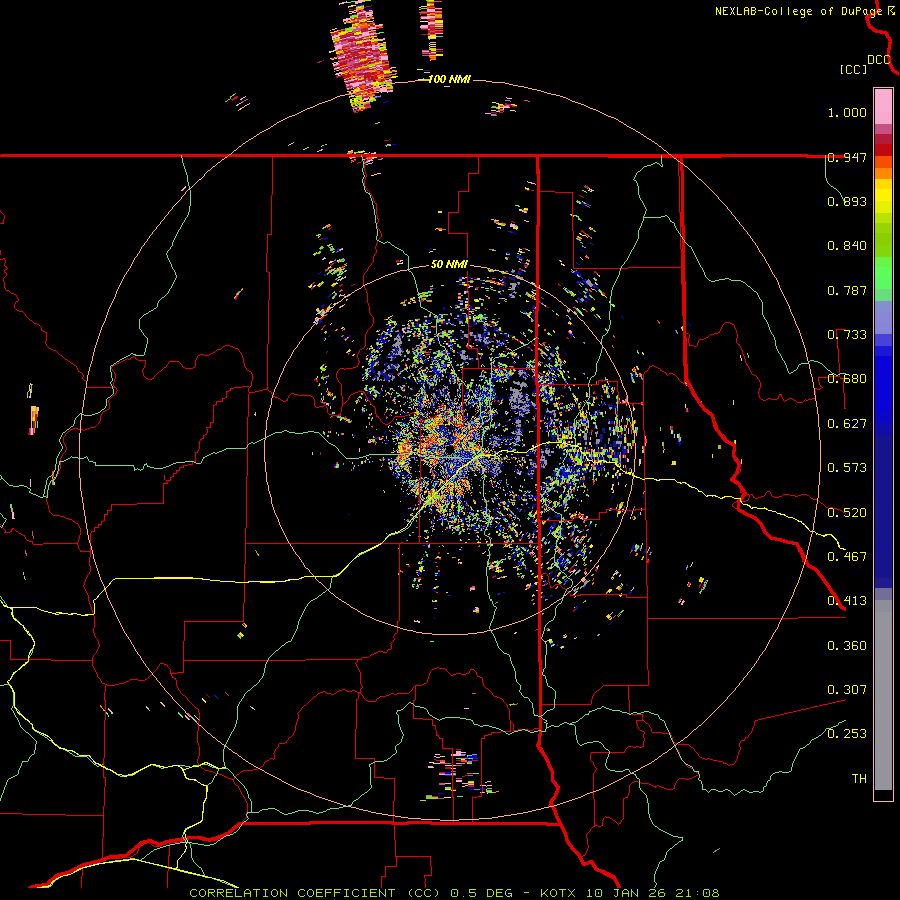Click the 0.947 legend value

point(847,157)
